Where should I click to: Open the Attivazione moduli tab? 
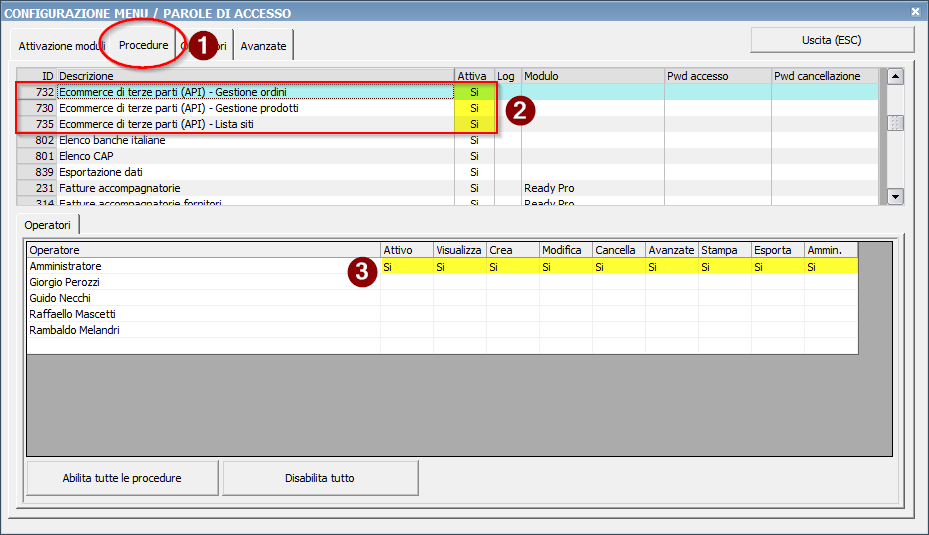(61, 47)
